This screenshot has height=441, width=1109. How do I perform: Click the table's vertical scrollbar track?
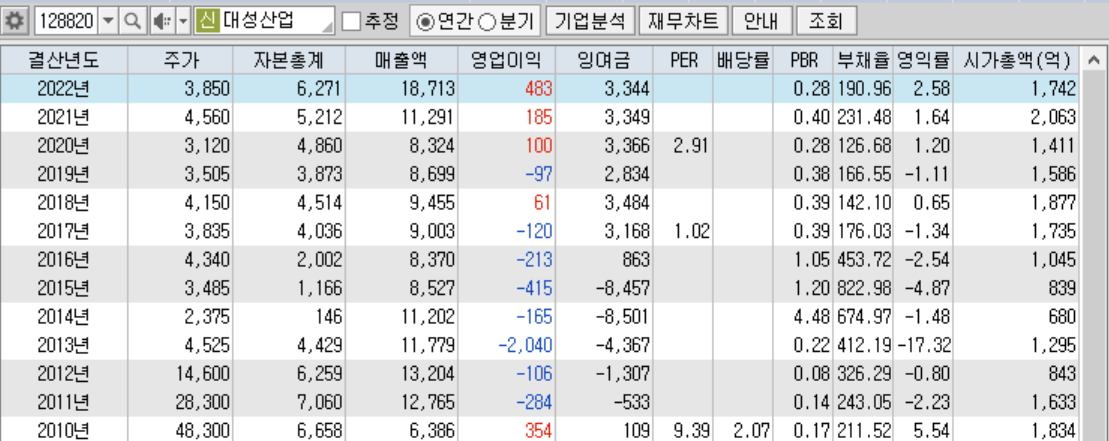click(1093, 257)
